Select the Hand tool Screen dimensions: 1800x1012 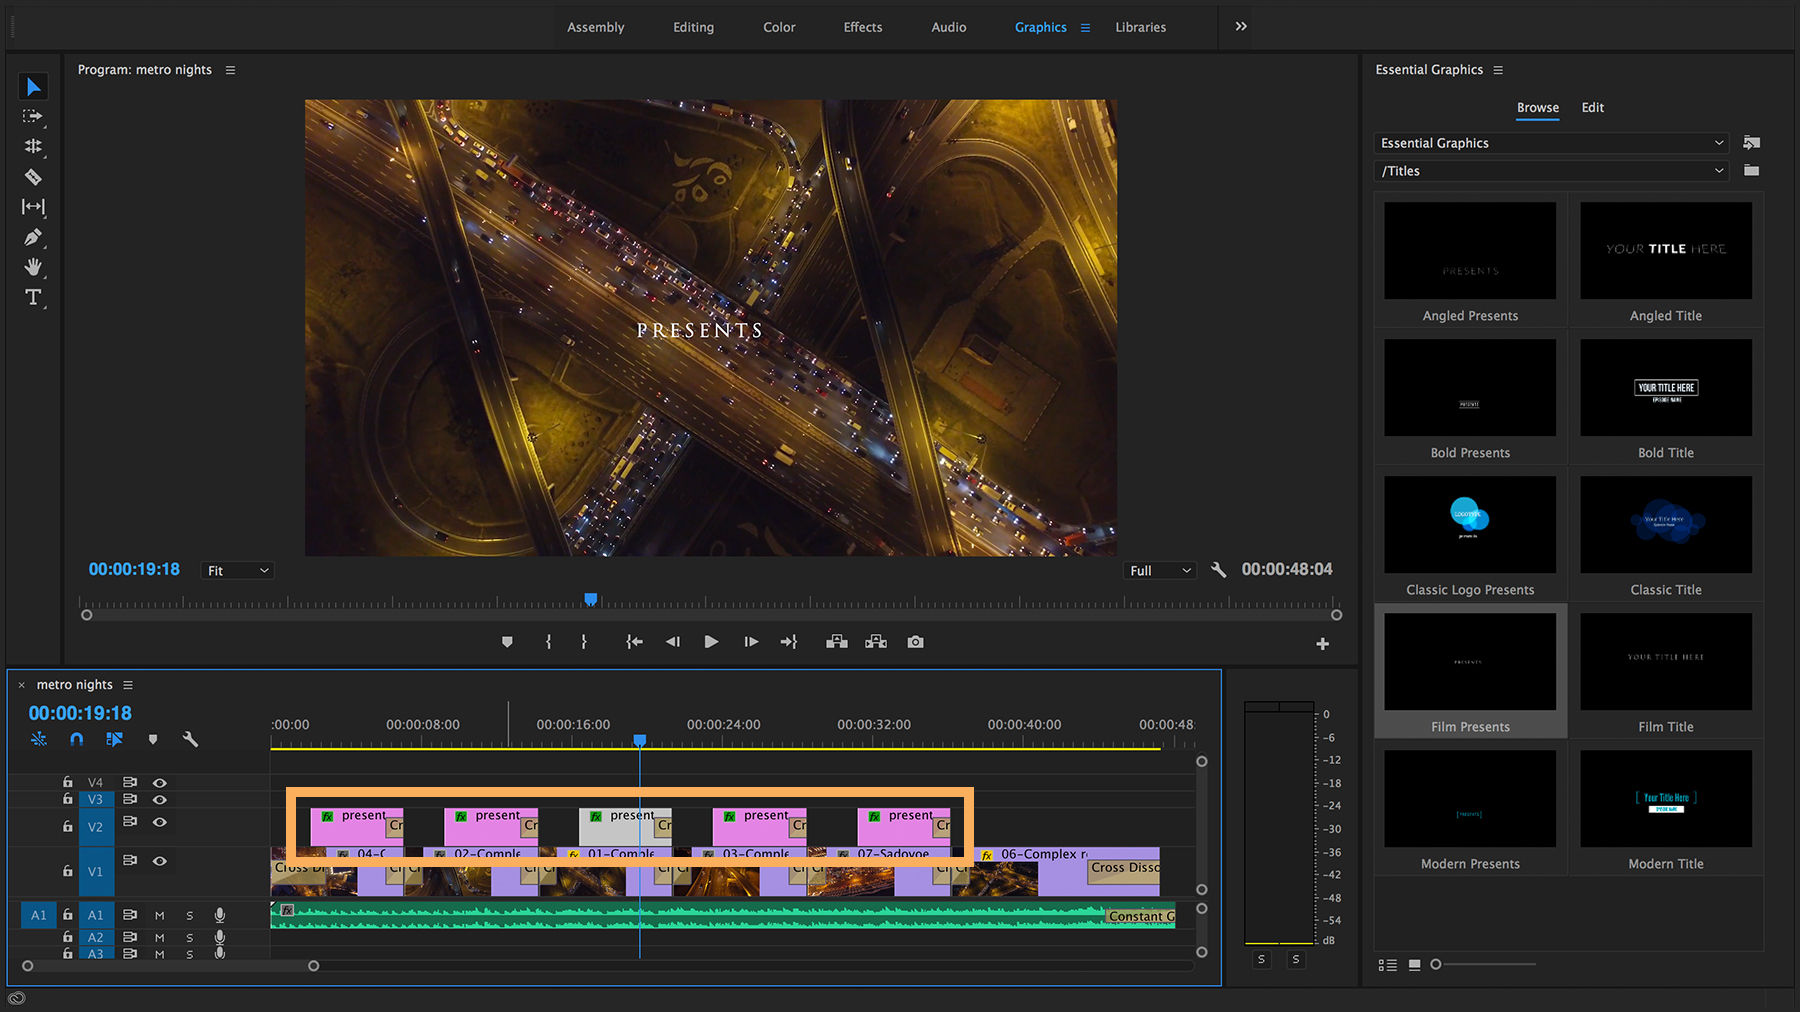tap(33, 267)
